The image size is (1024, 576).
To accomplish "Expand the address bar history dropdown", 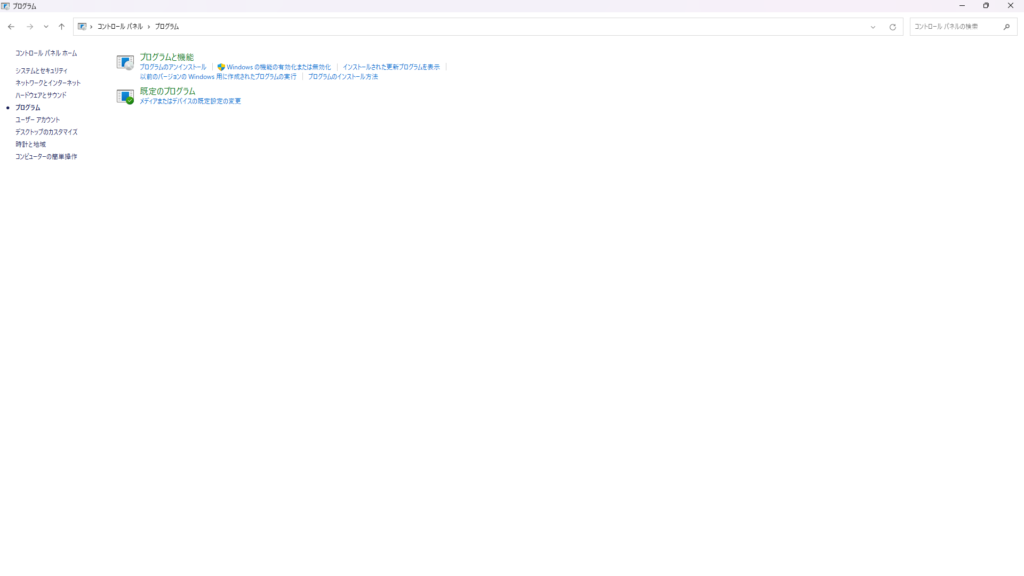I will pyautogui.click(x=872, y=27).
